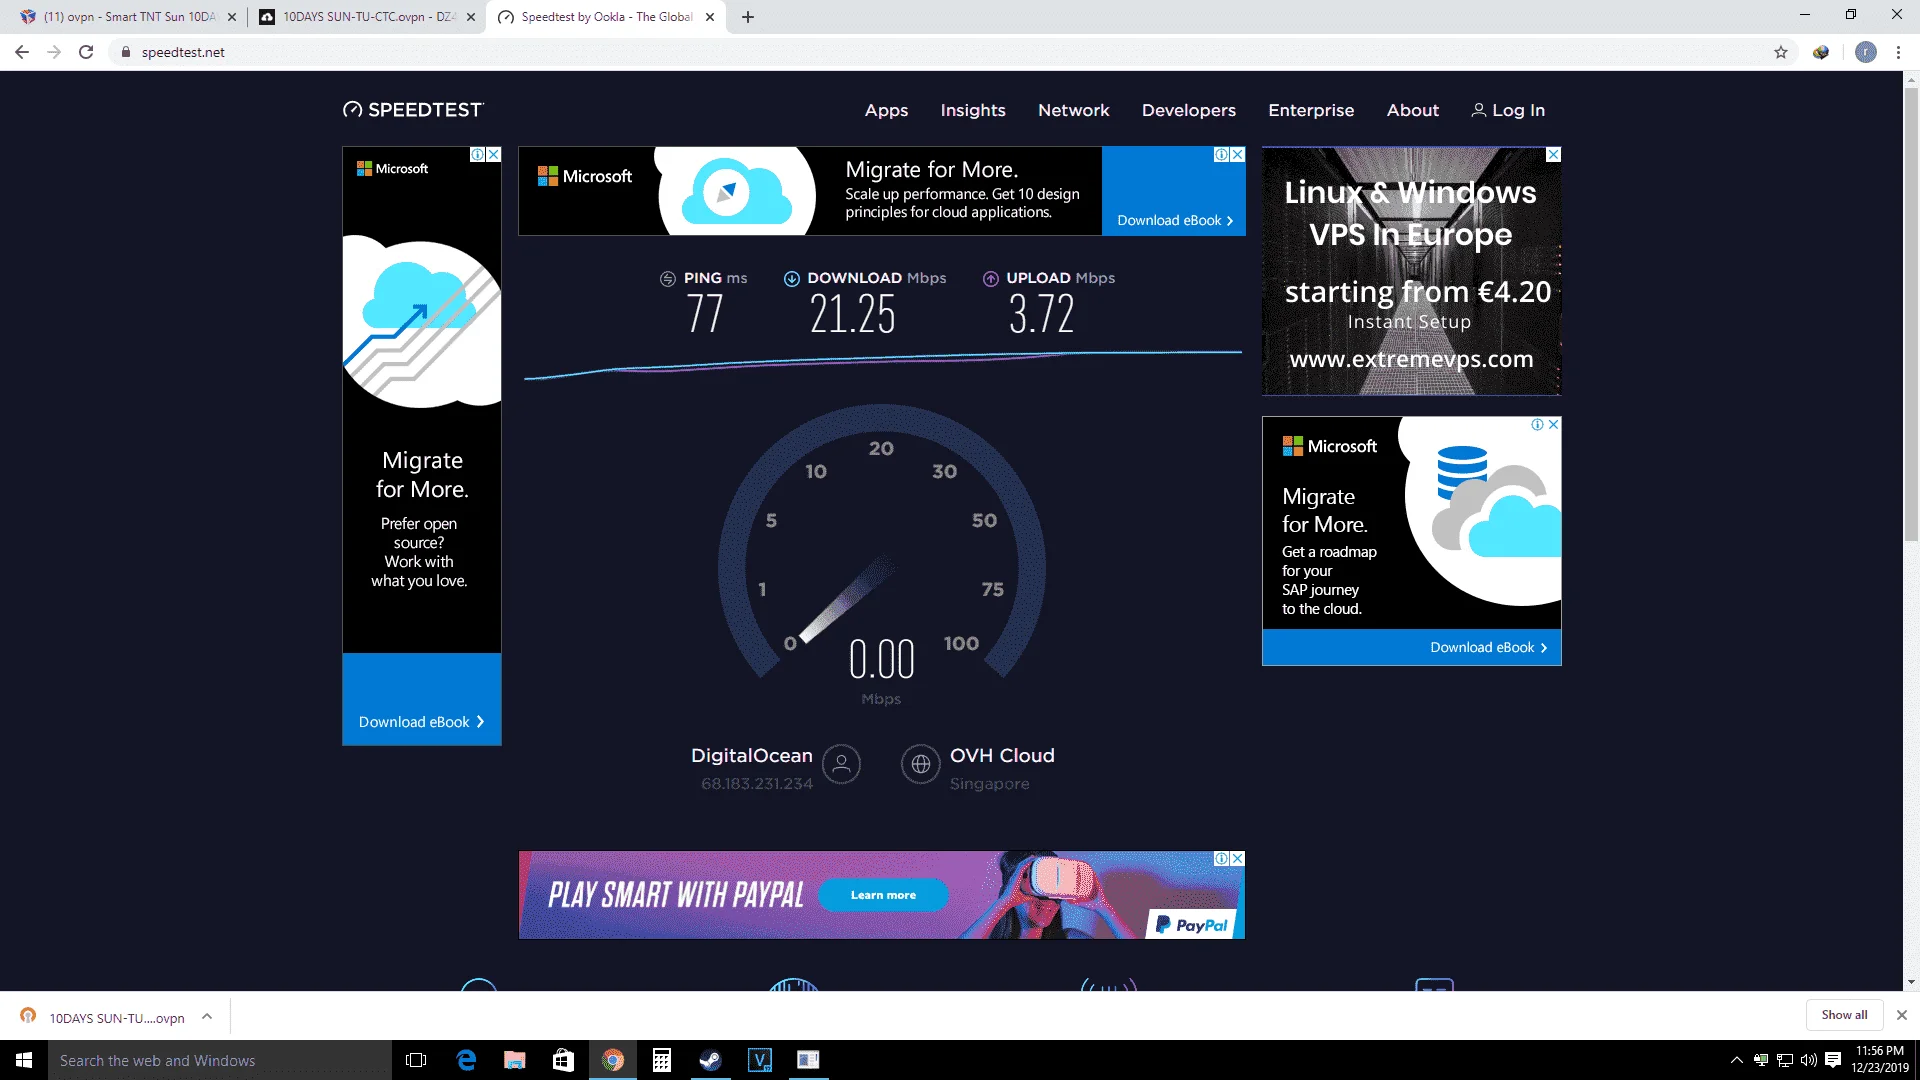Open the Chrome profile avatar
Screen dimensions: 1920x1080
click(1866, 52)
